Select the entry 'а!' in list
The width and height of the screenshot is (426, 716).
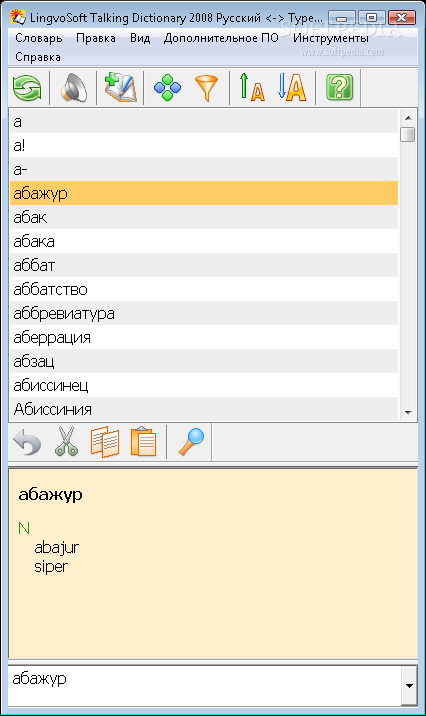tap(204, 145)
